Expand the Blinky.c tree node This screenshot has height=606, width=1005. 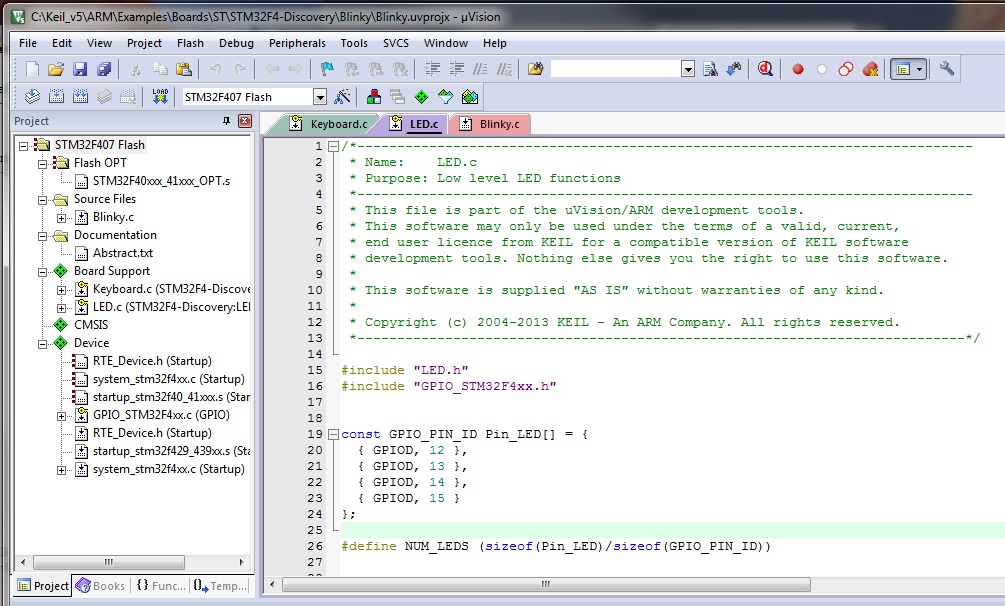coord(62,217)
